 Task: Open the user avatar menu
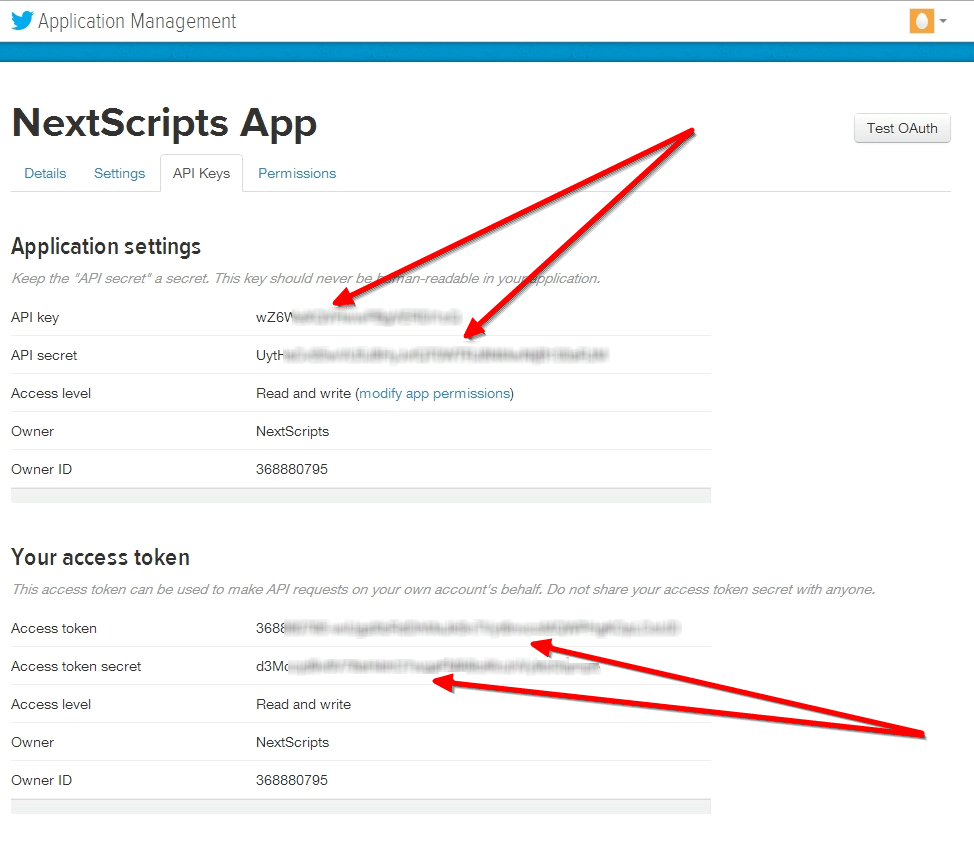click(x=922, y=20)
